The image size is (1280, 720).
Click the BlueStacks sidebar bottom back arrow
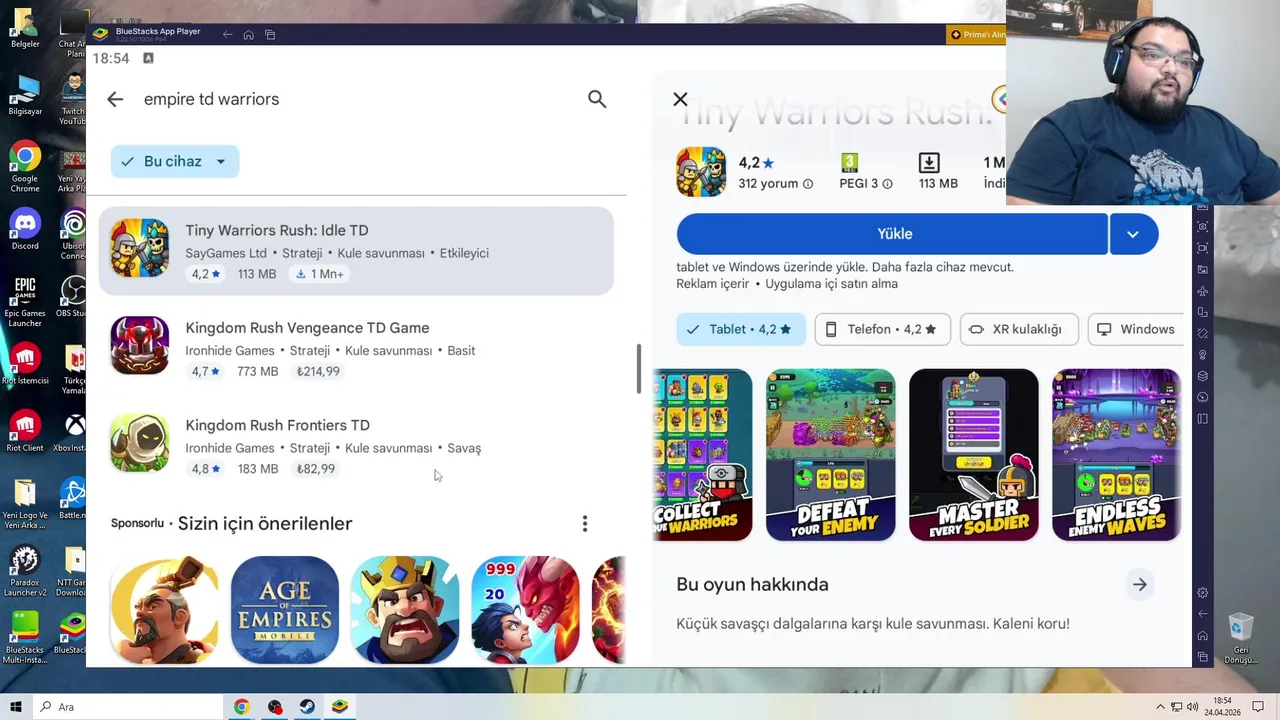coord(1203,613)
